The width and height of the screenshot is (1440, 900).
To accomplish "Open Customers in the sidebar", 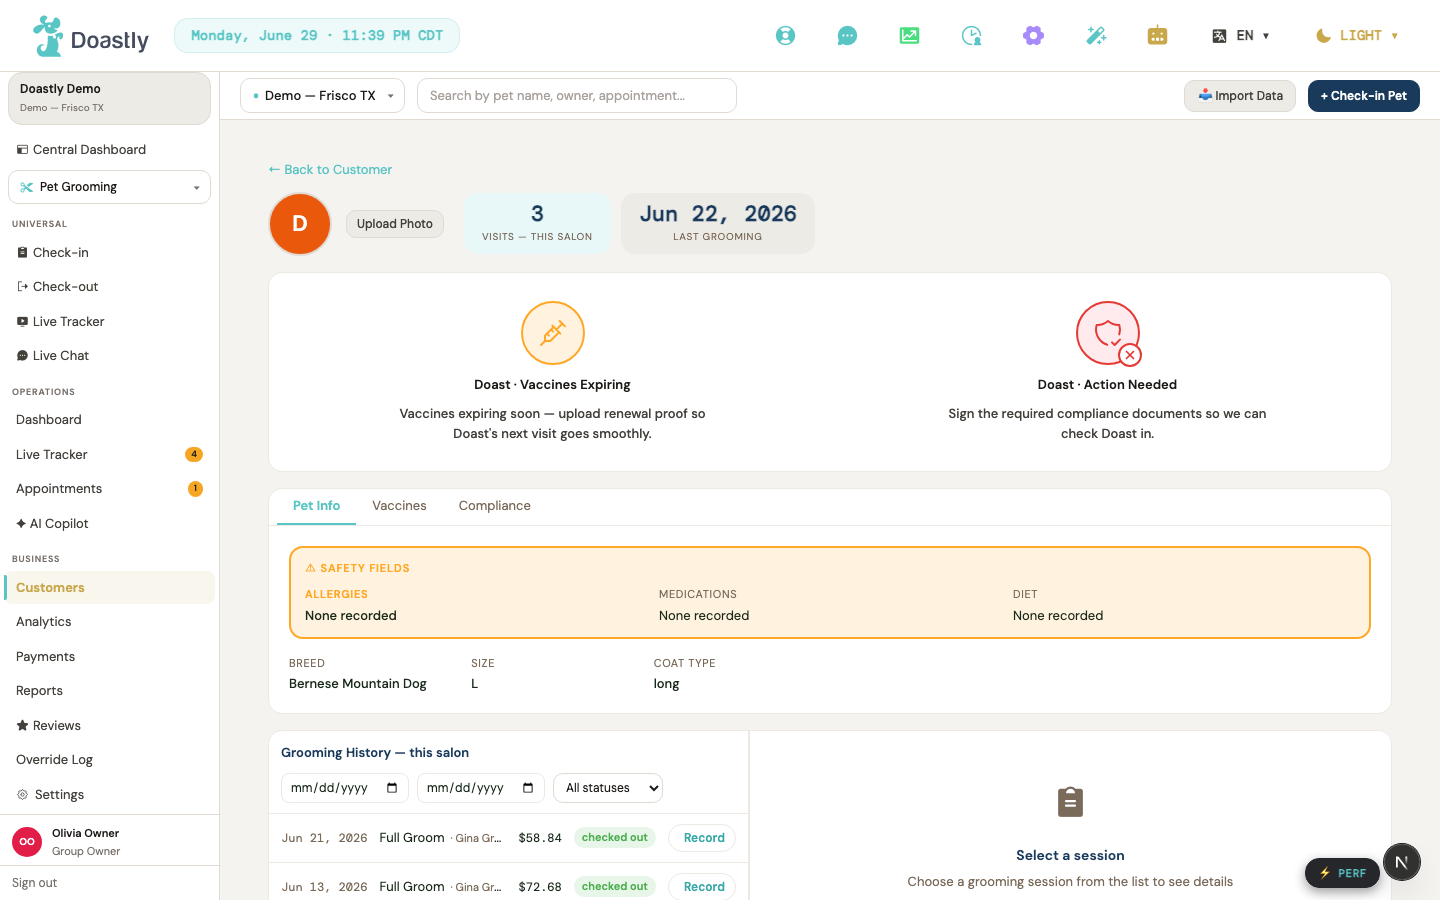I will (x=109, y=588).
